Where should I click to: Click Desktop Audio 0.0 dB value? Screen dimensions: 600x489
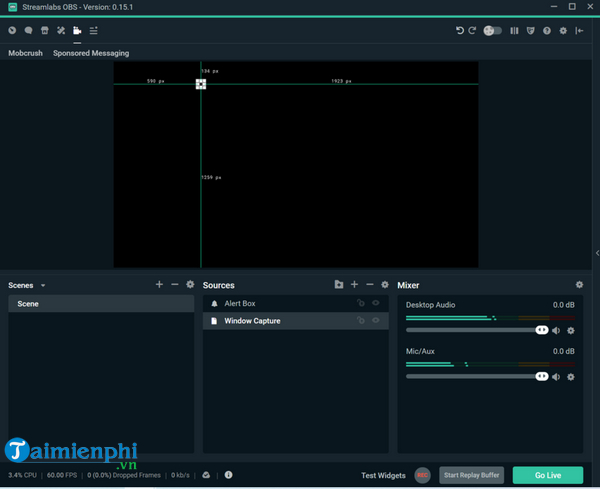[564, 305]
